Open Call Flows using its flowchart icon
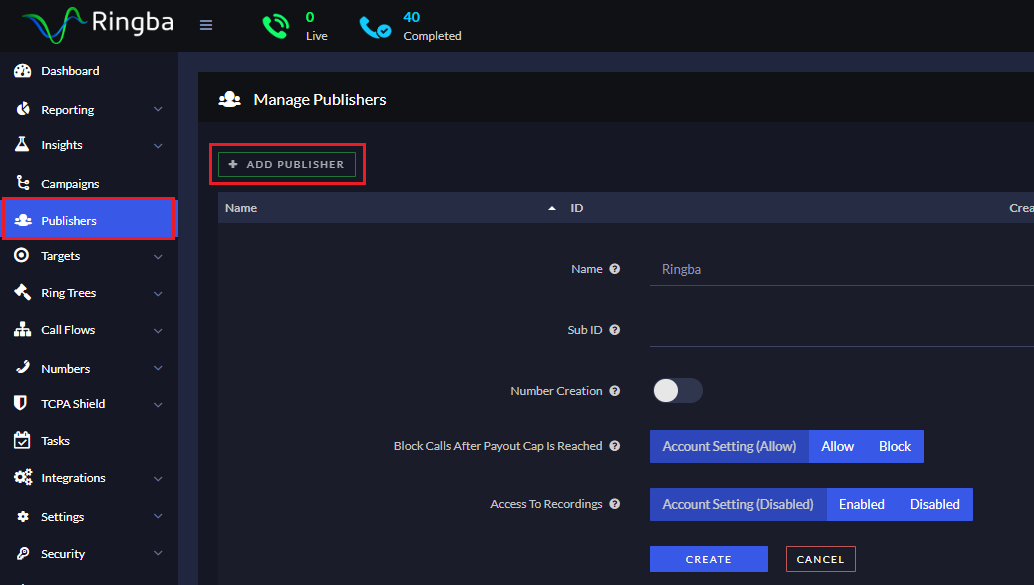 22,329
